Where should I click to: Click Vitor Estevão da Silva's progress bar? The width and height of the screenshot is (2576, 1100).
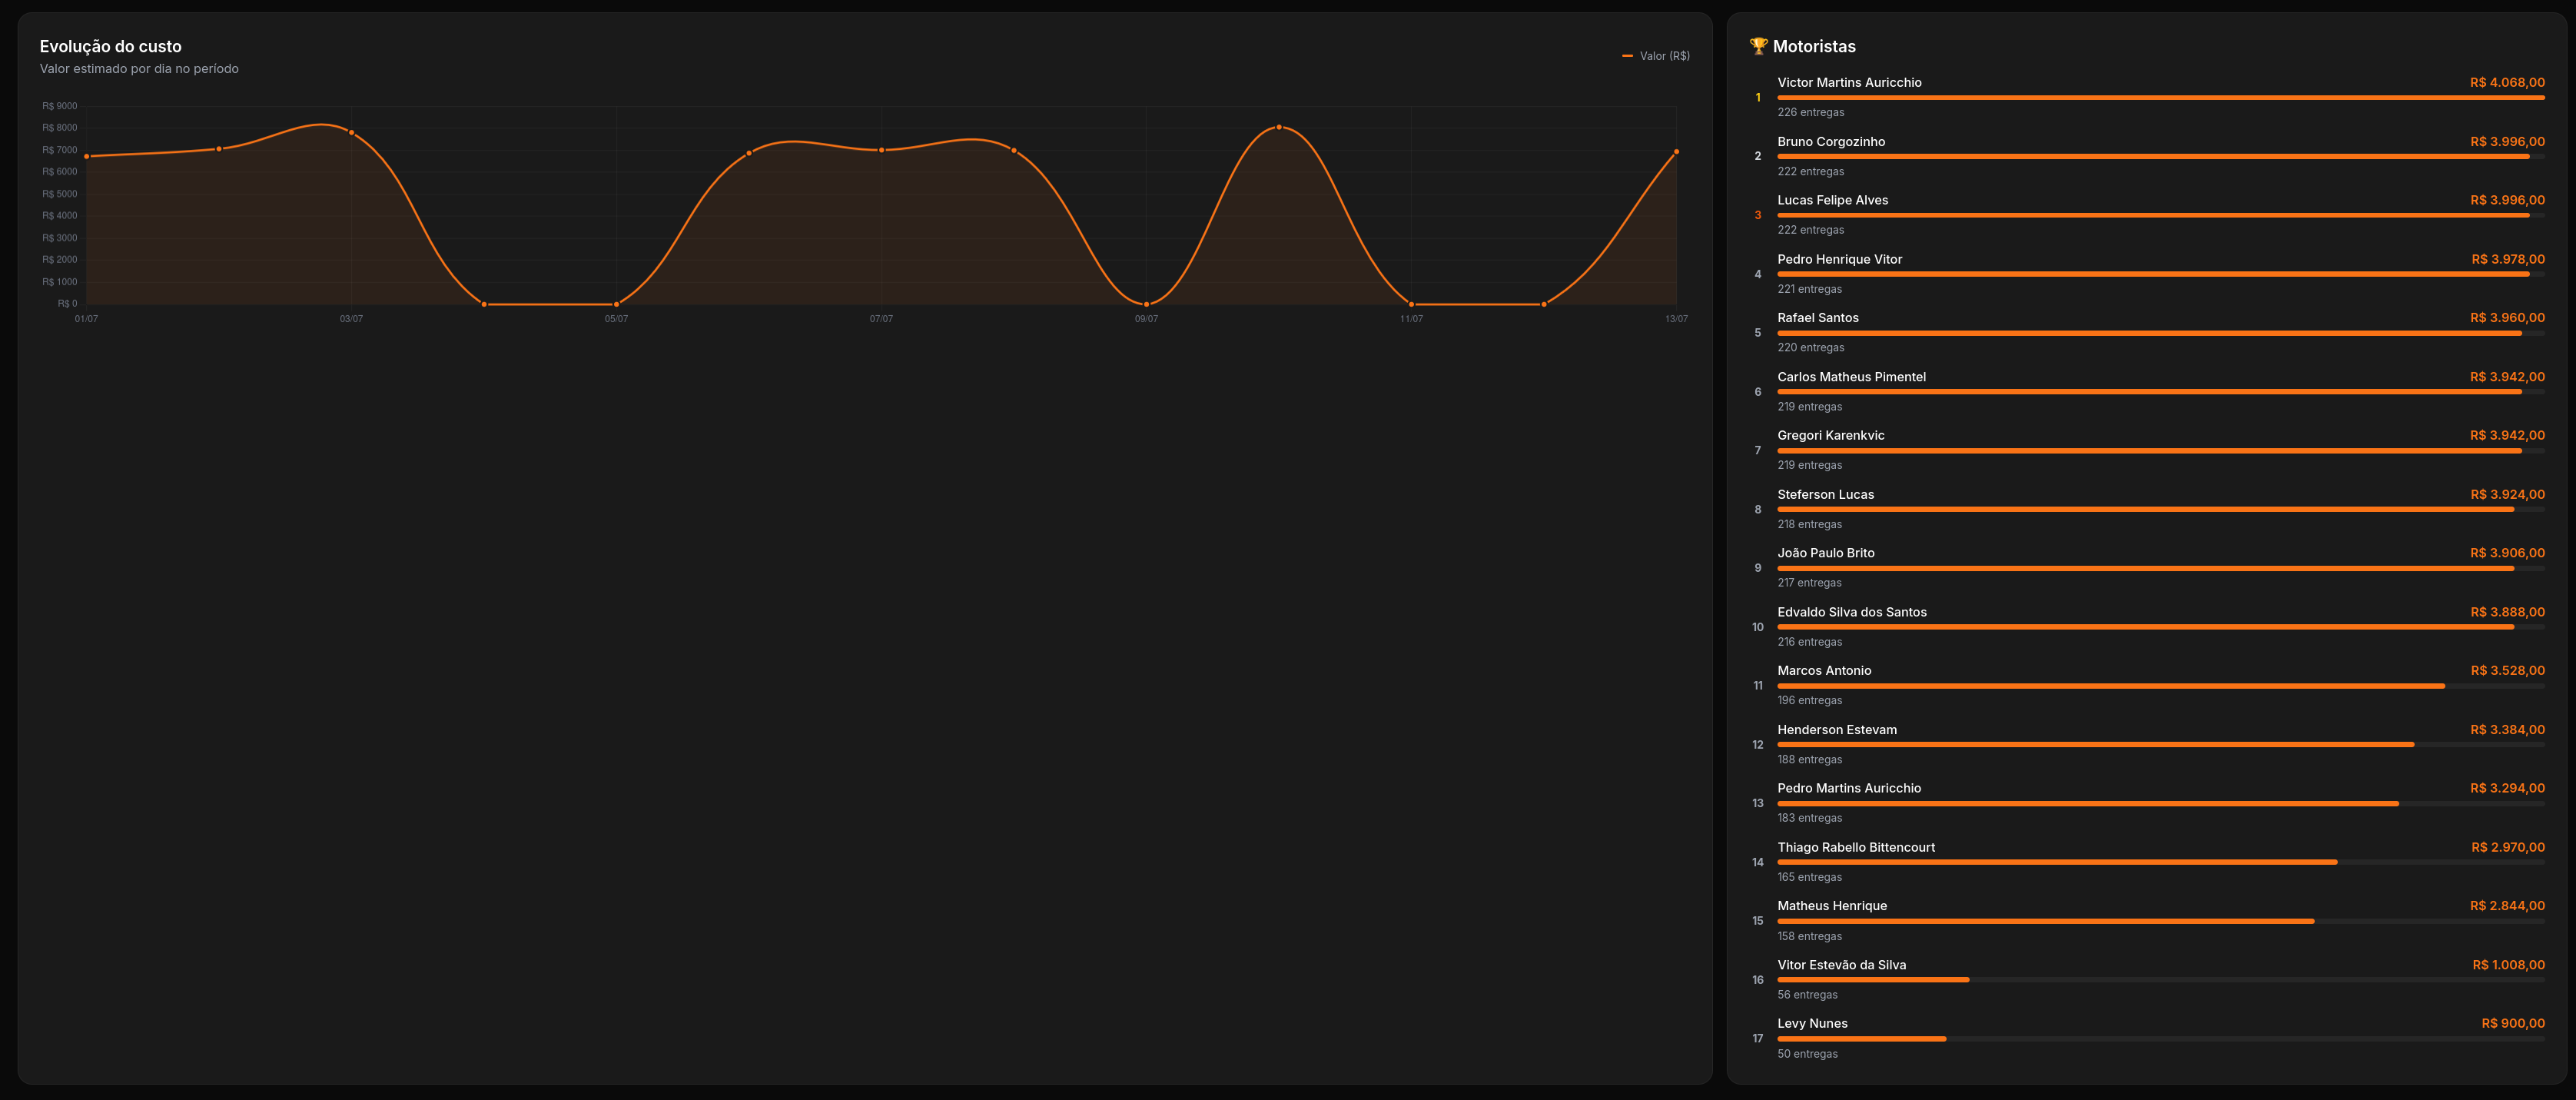2161,980
